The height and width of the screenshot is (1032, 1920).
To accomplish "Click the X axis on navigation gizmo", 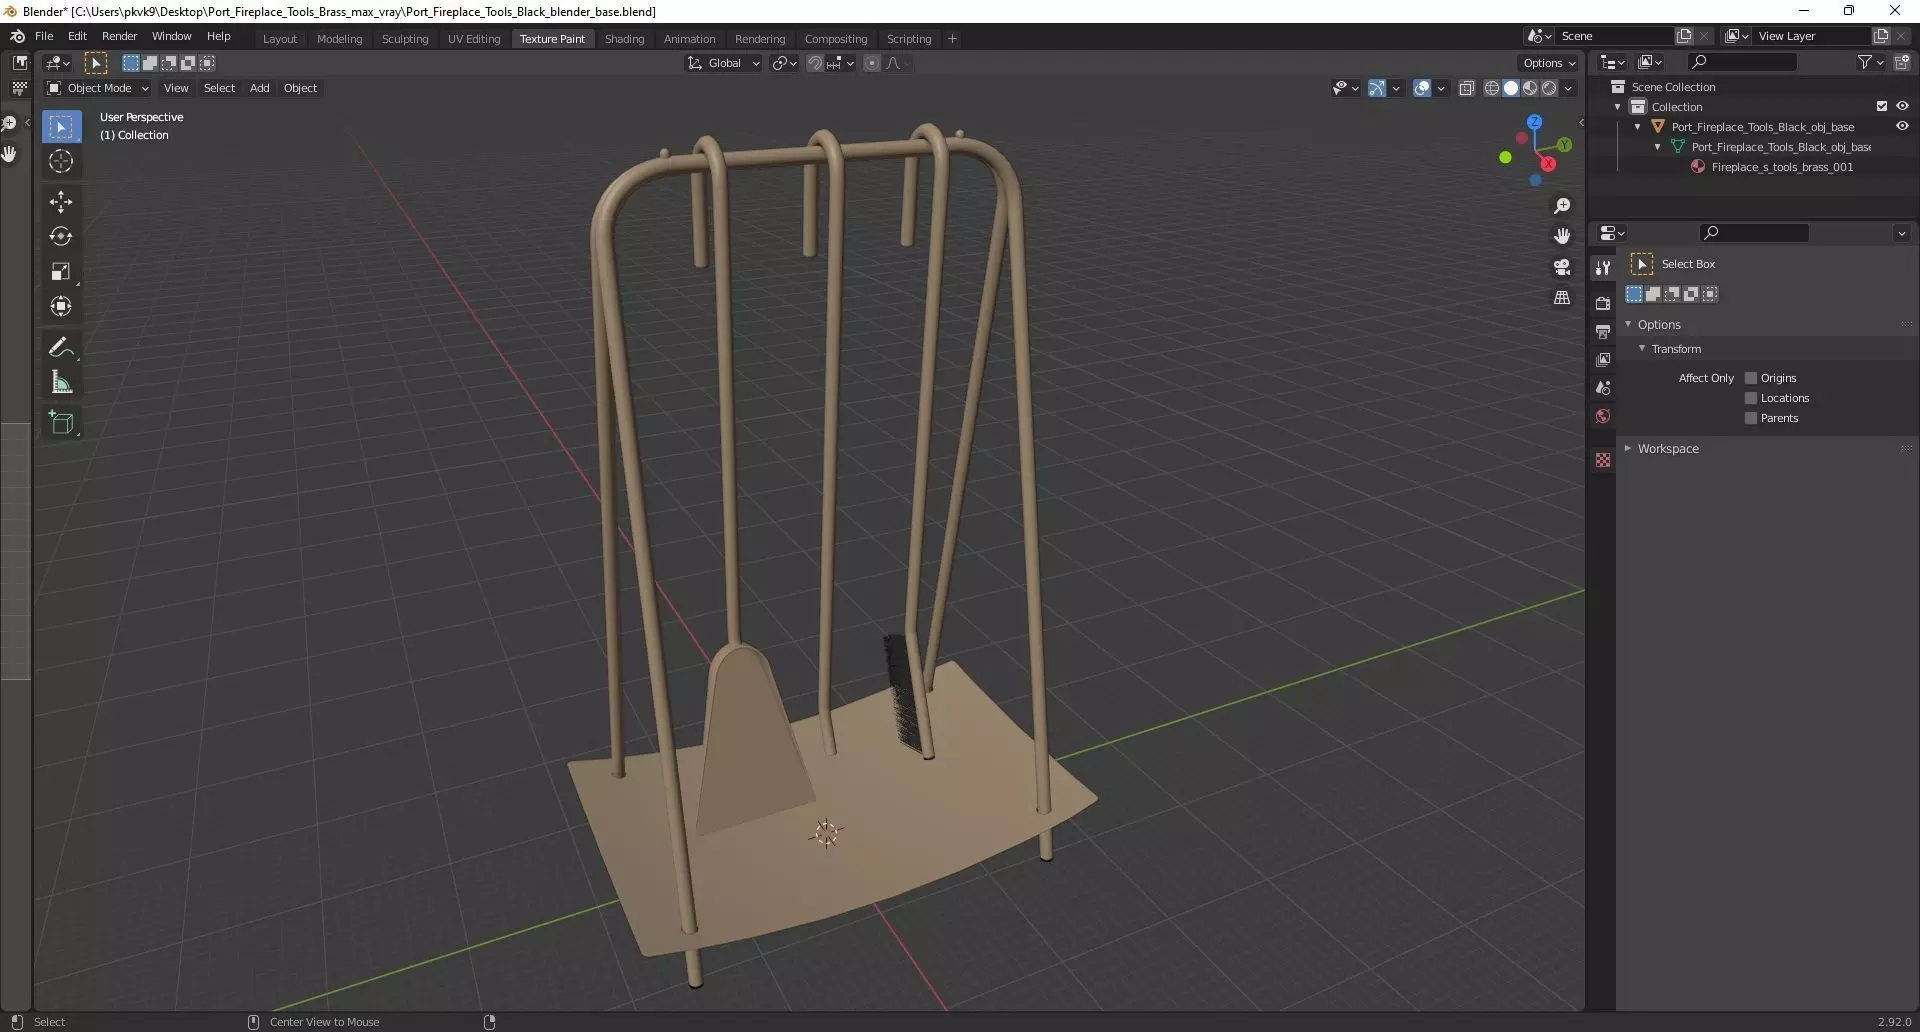I will (1548, 163).
